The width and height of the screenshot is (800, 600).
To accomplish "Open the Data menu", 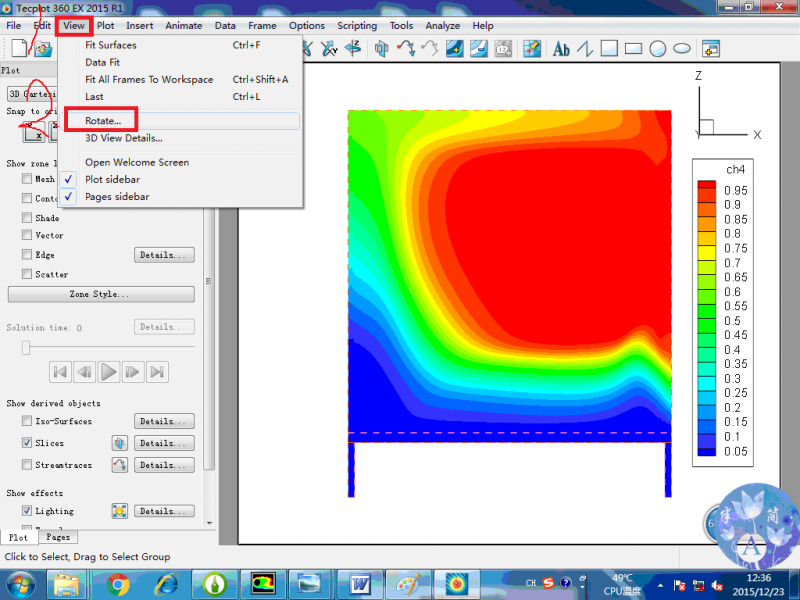I will pos(225,26).
